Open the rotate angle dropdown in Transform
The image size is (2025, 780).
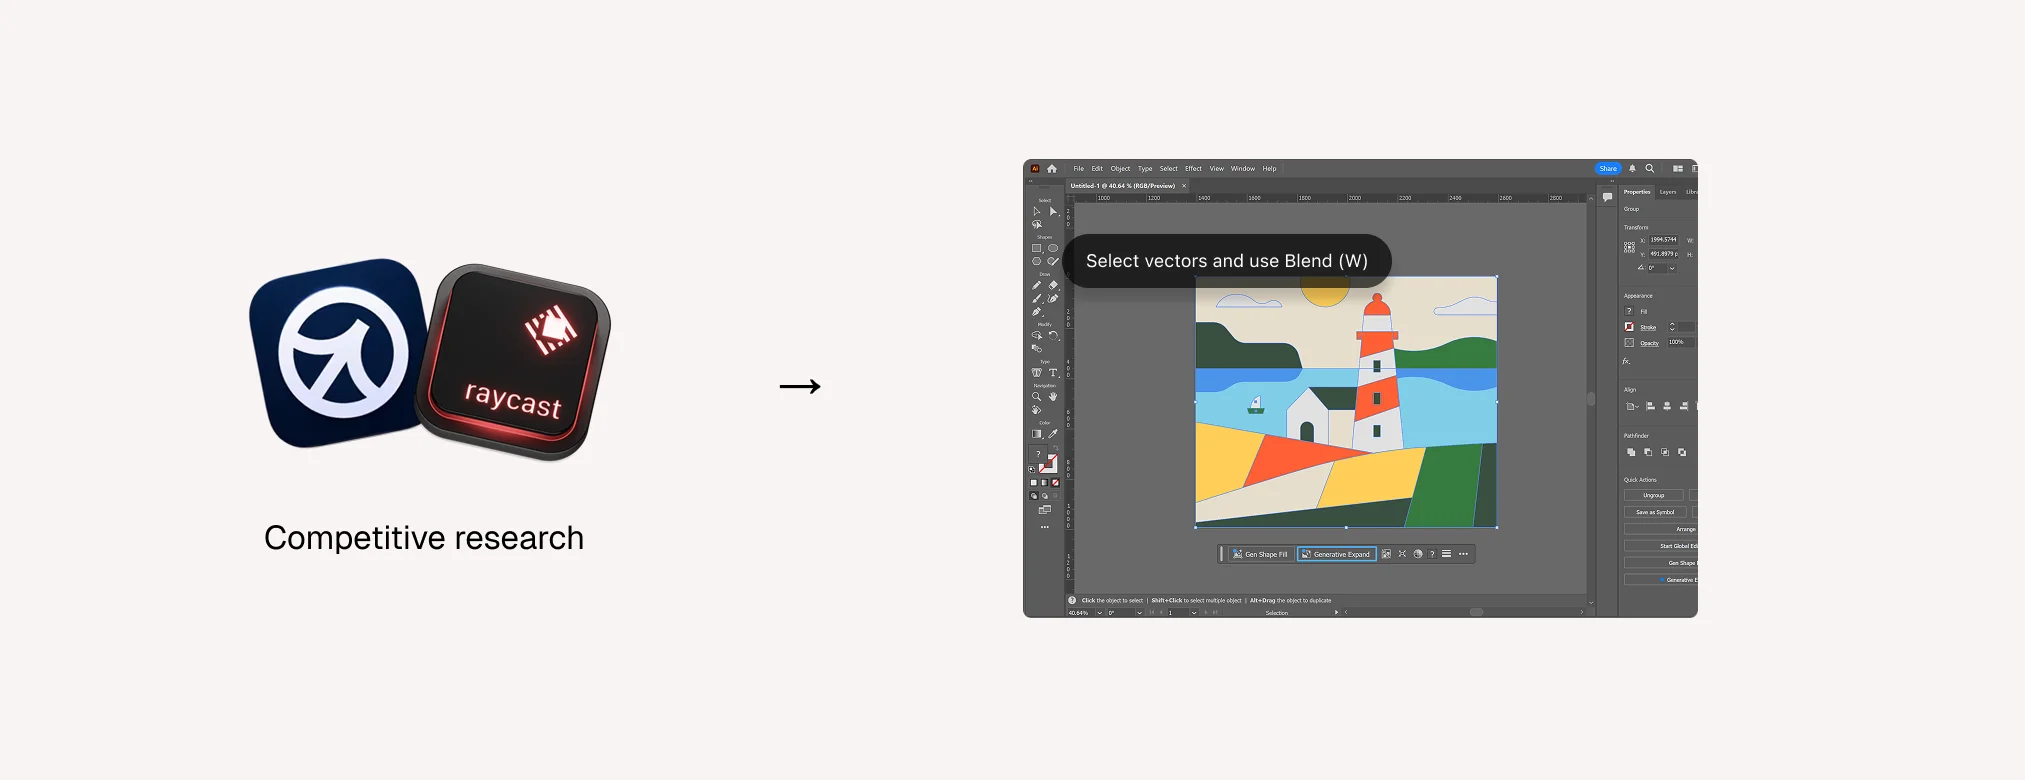pos(1672,268)
